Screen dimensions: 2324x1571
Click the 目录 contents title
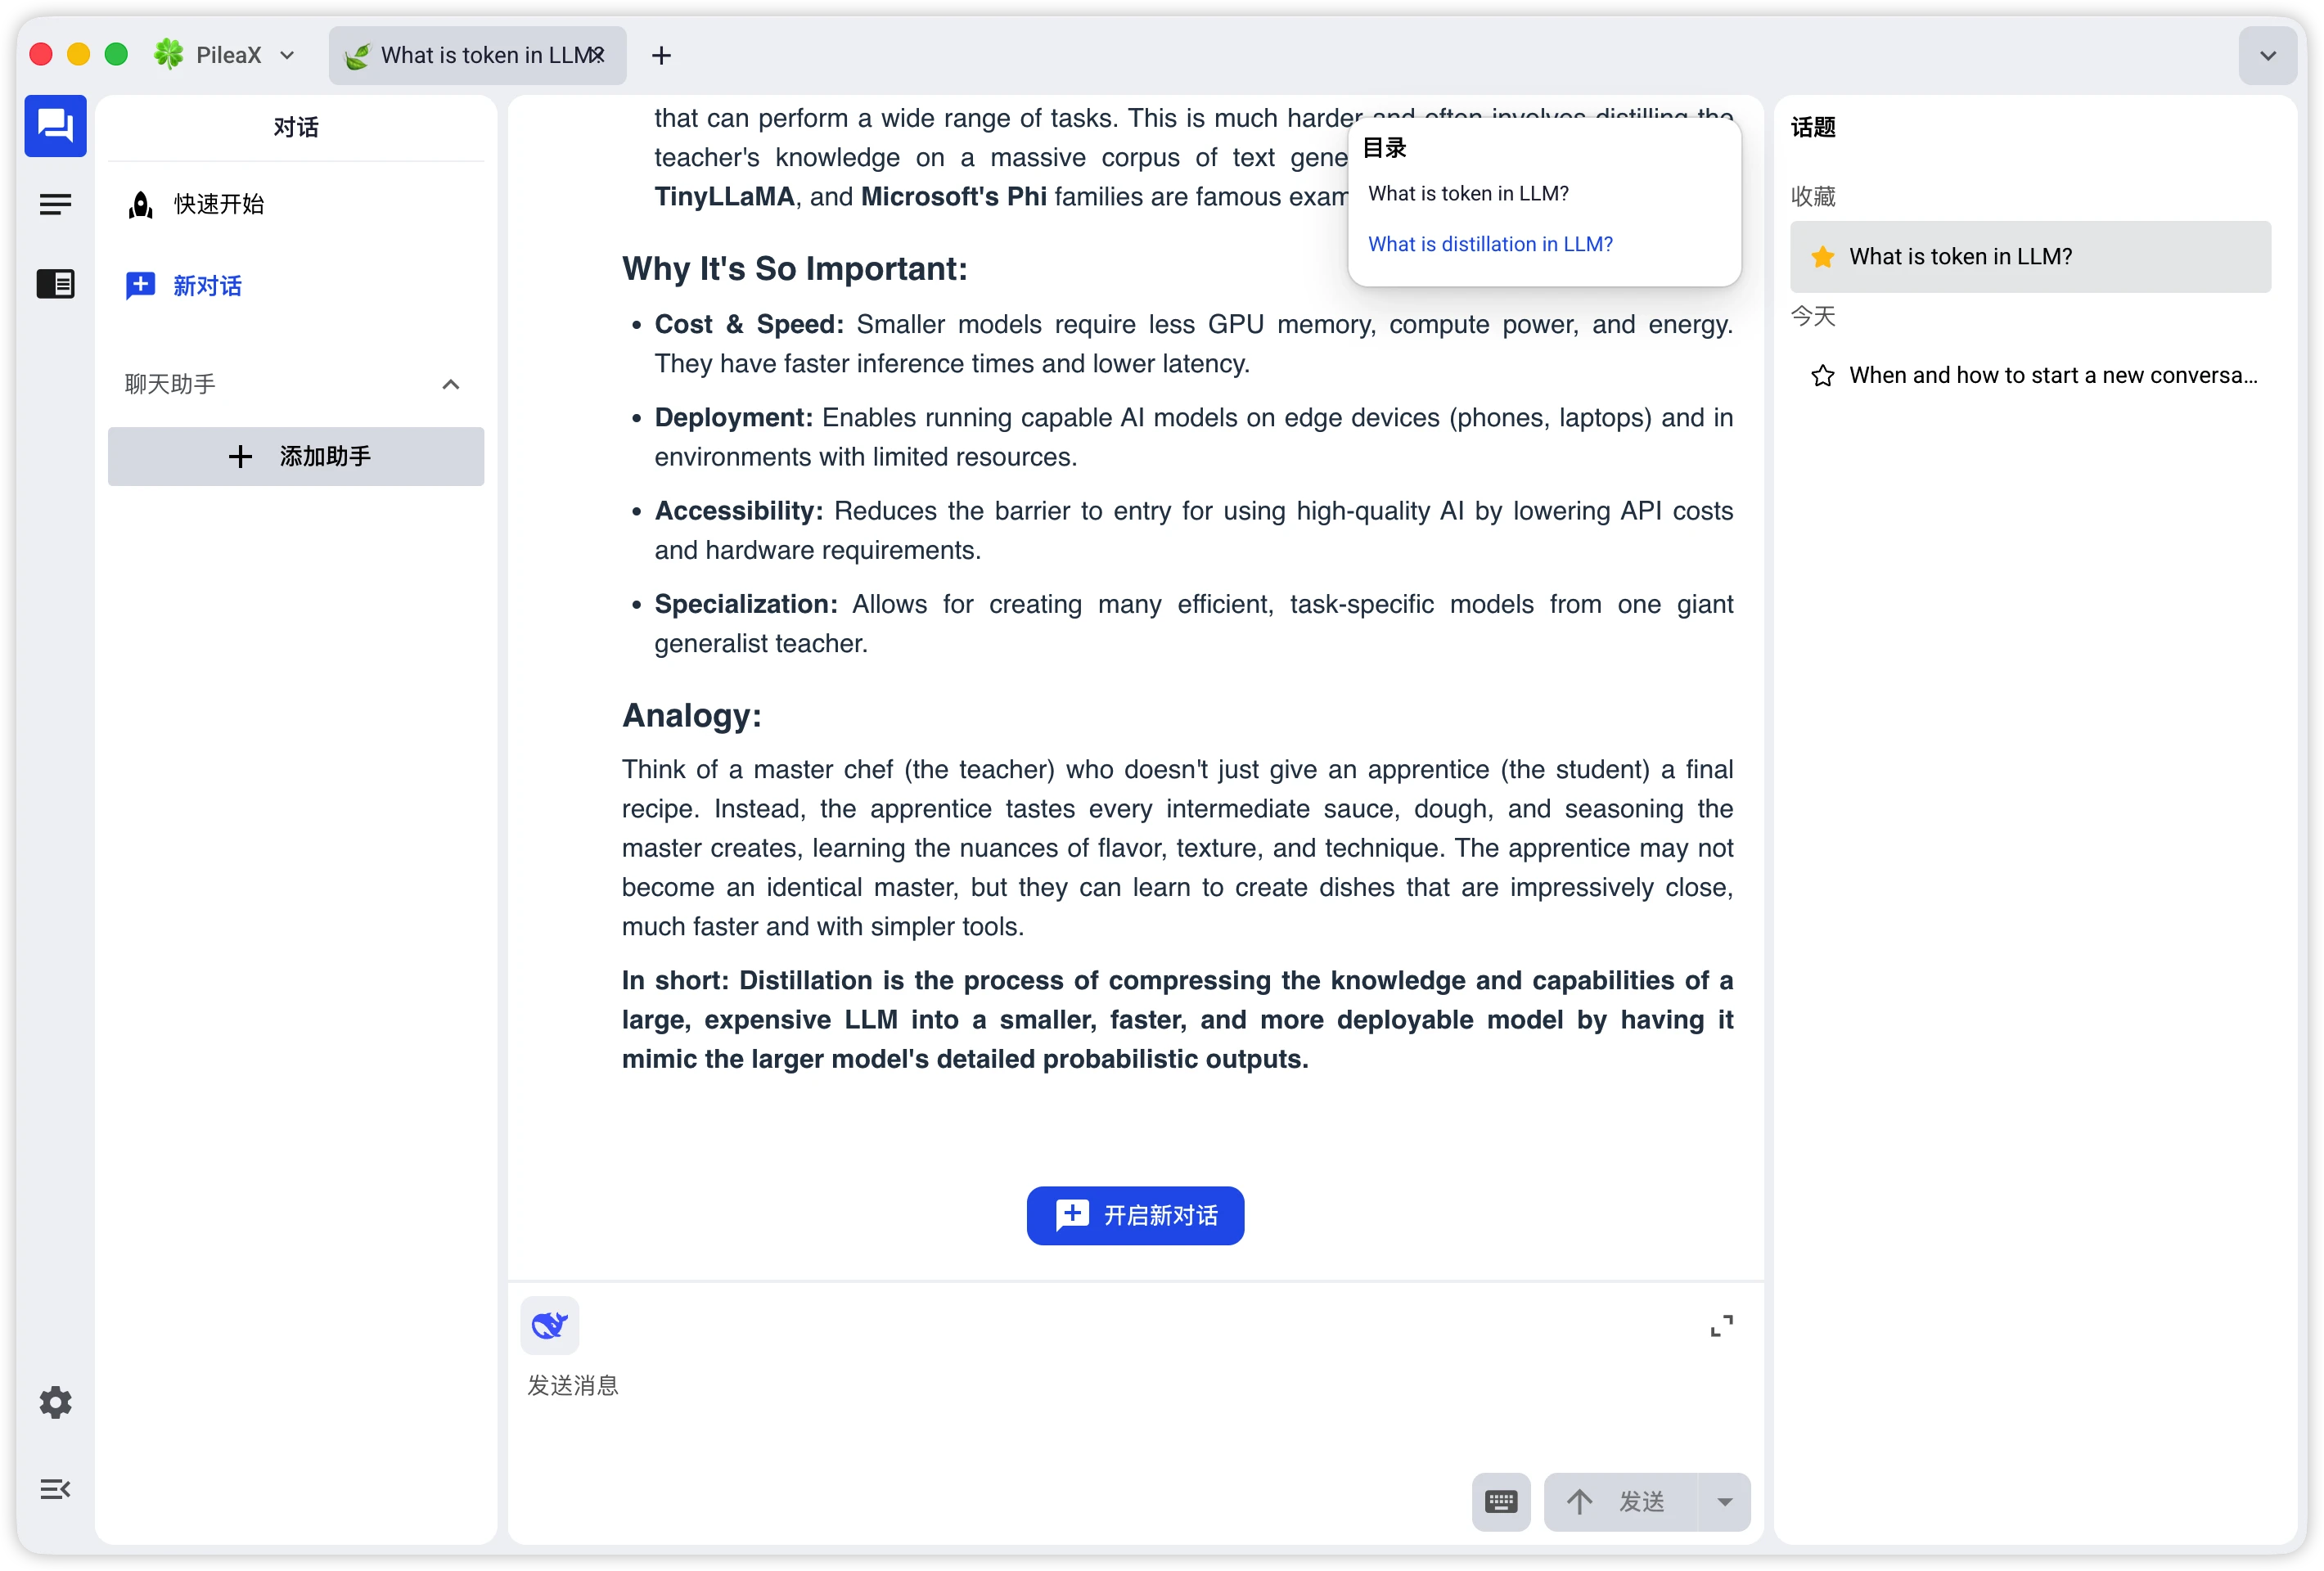pos(1385,148)
